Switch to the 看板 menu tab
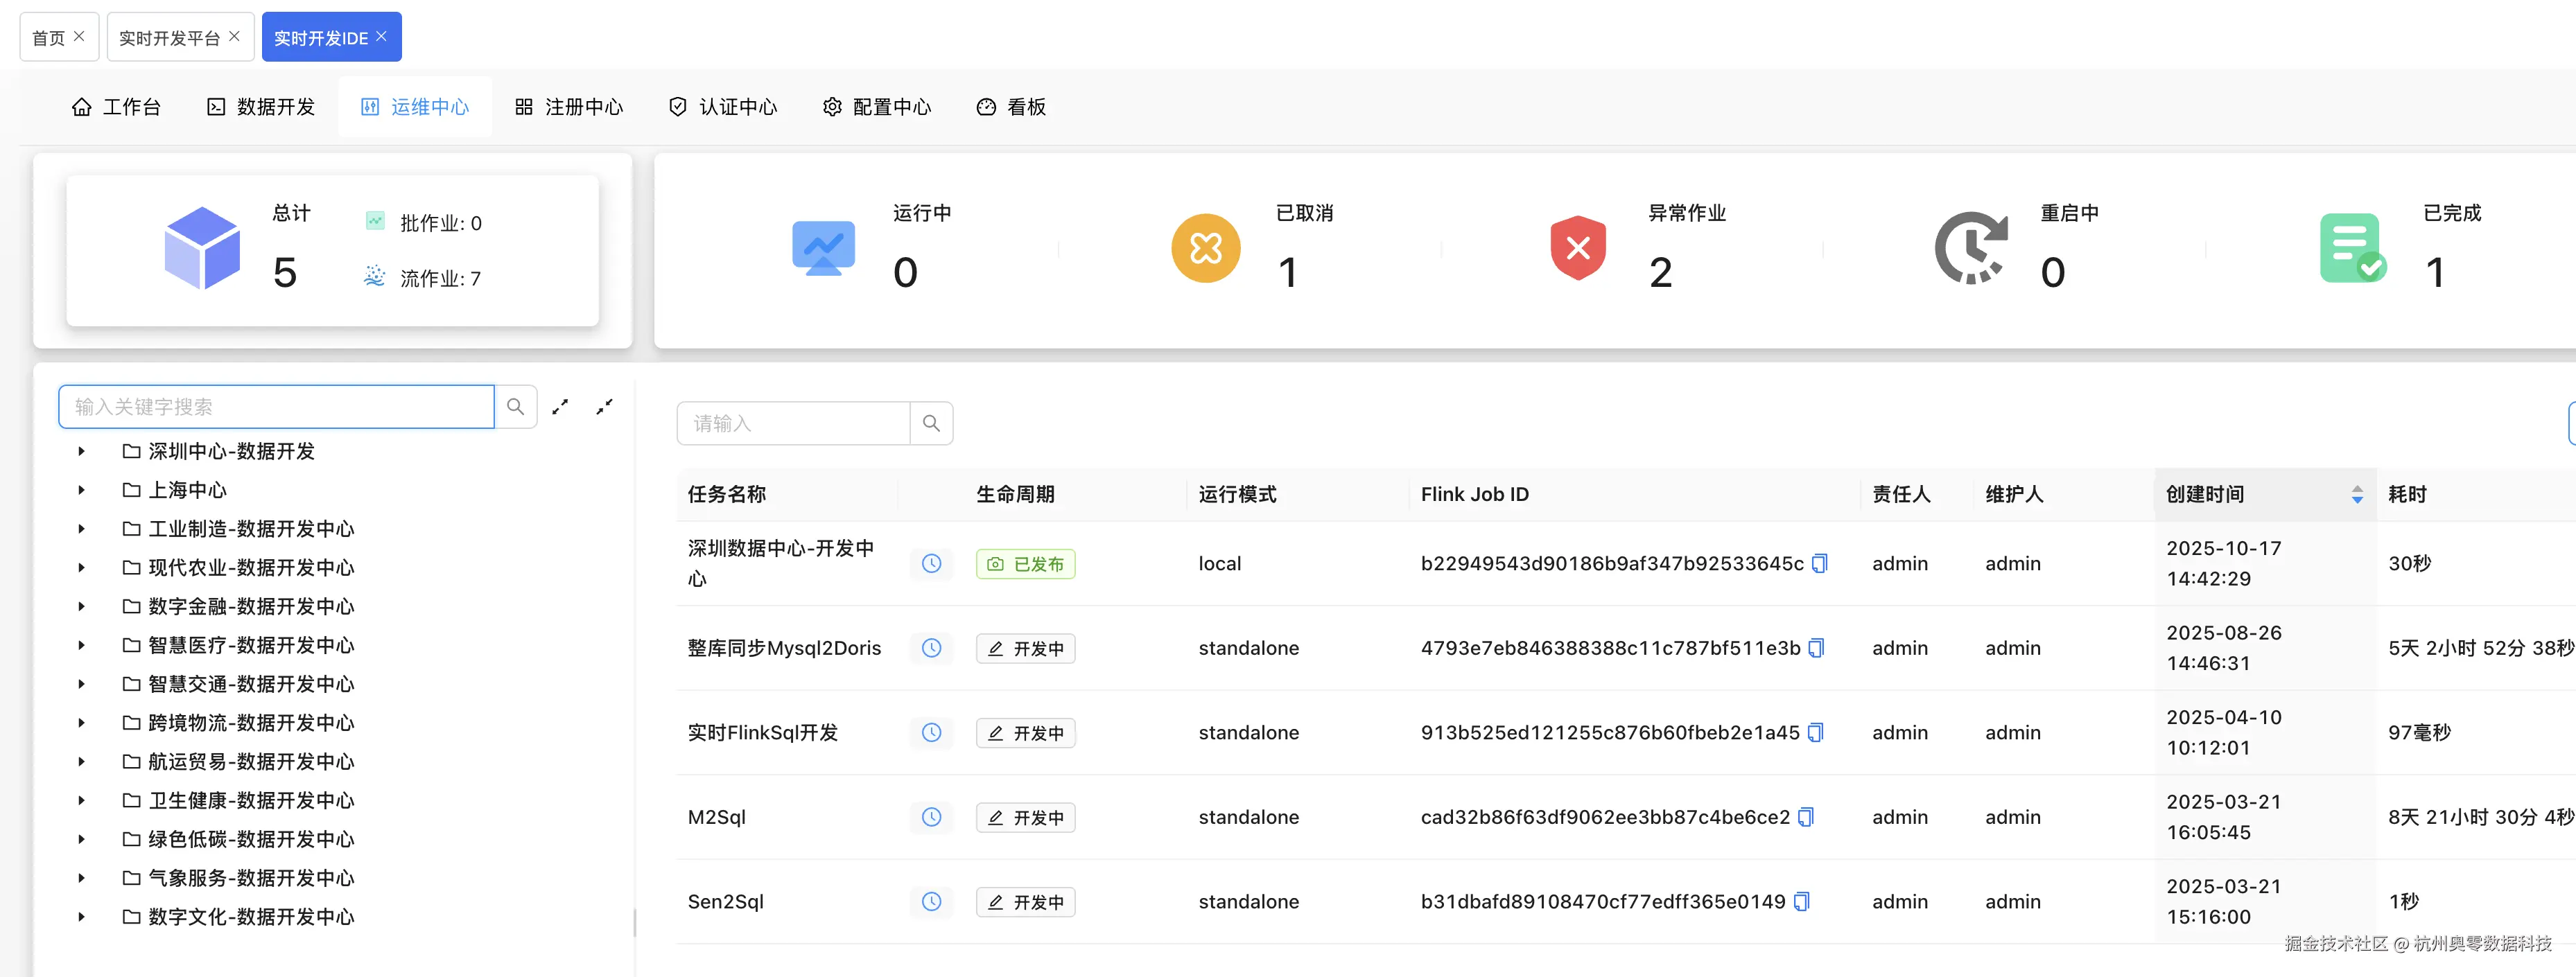Screen dimensions: 2576x977 click(1011, 107)
